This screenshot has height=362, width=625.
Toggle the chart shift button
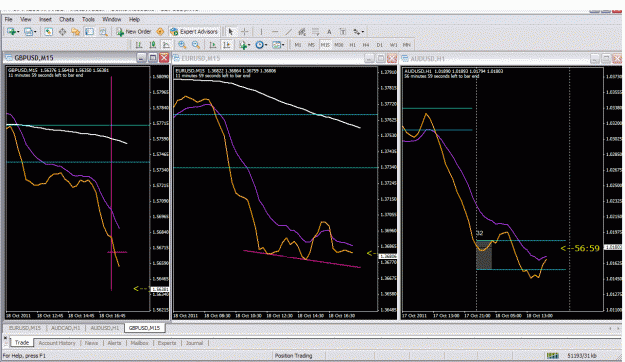pyautogui.click(x=227, y=45)
